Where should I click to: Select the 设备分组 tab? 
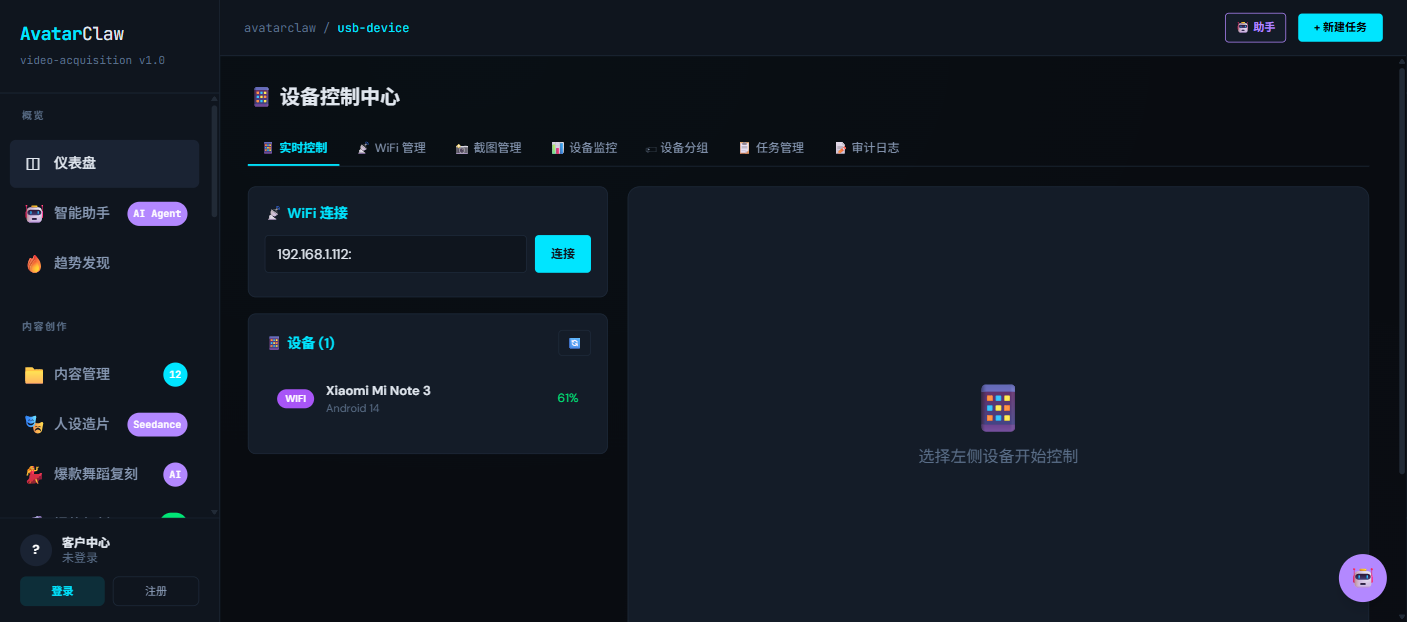pyautogui.click(x=677, y=148)
